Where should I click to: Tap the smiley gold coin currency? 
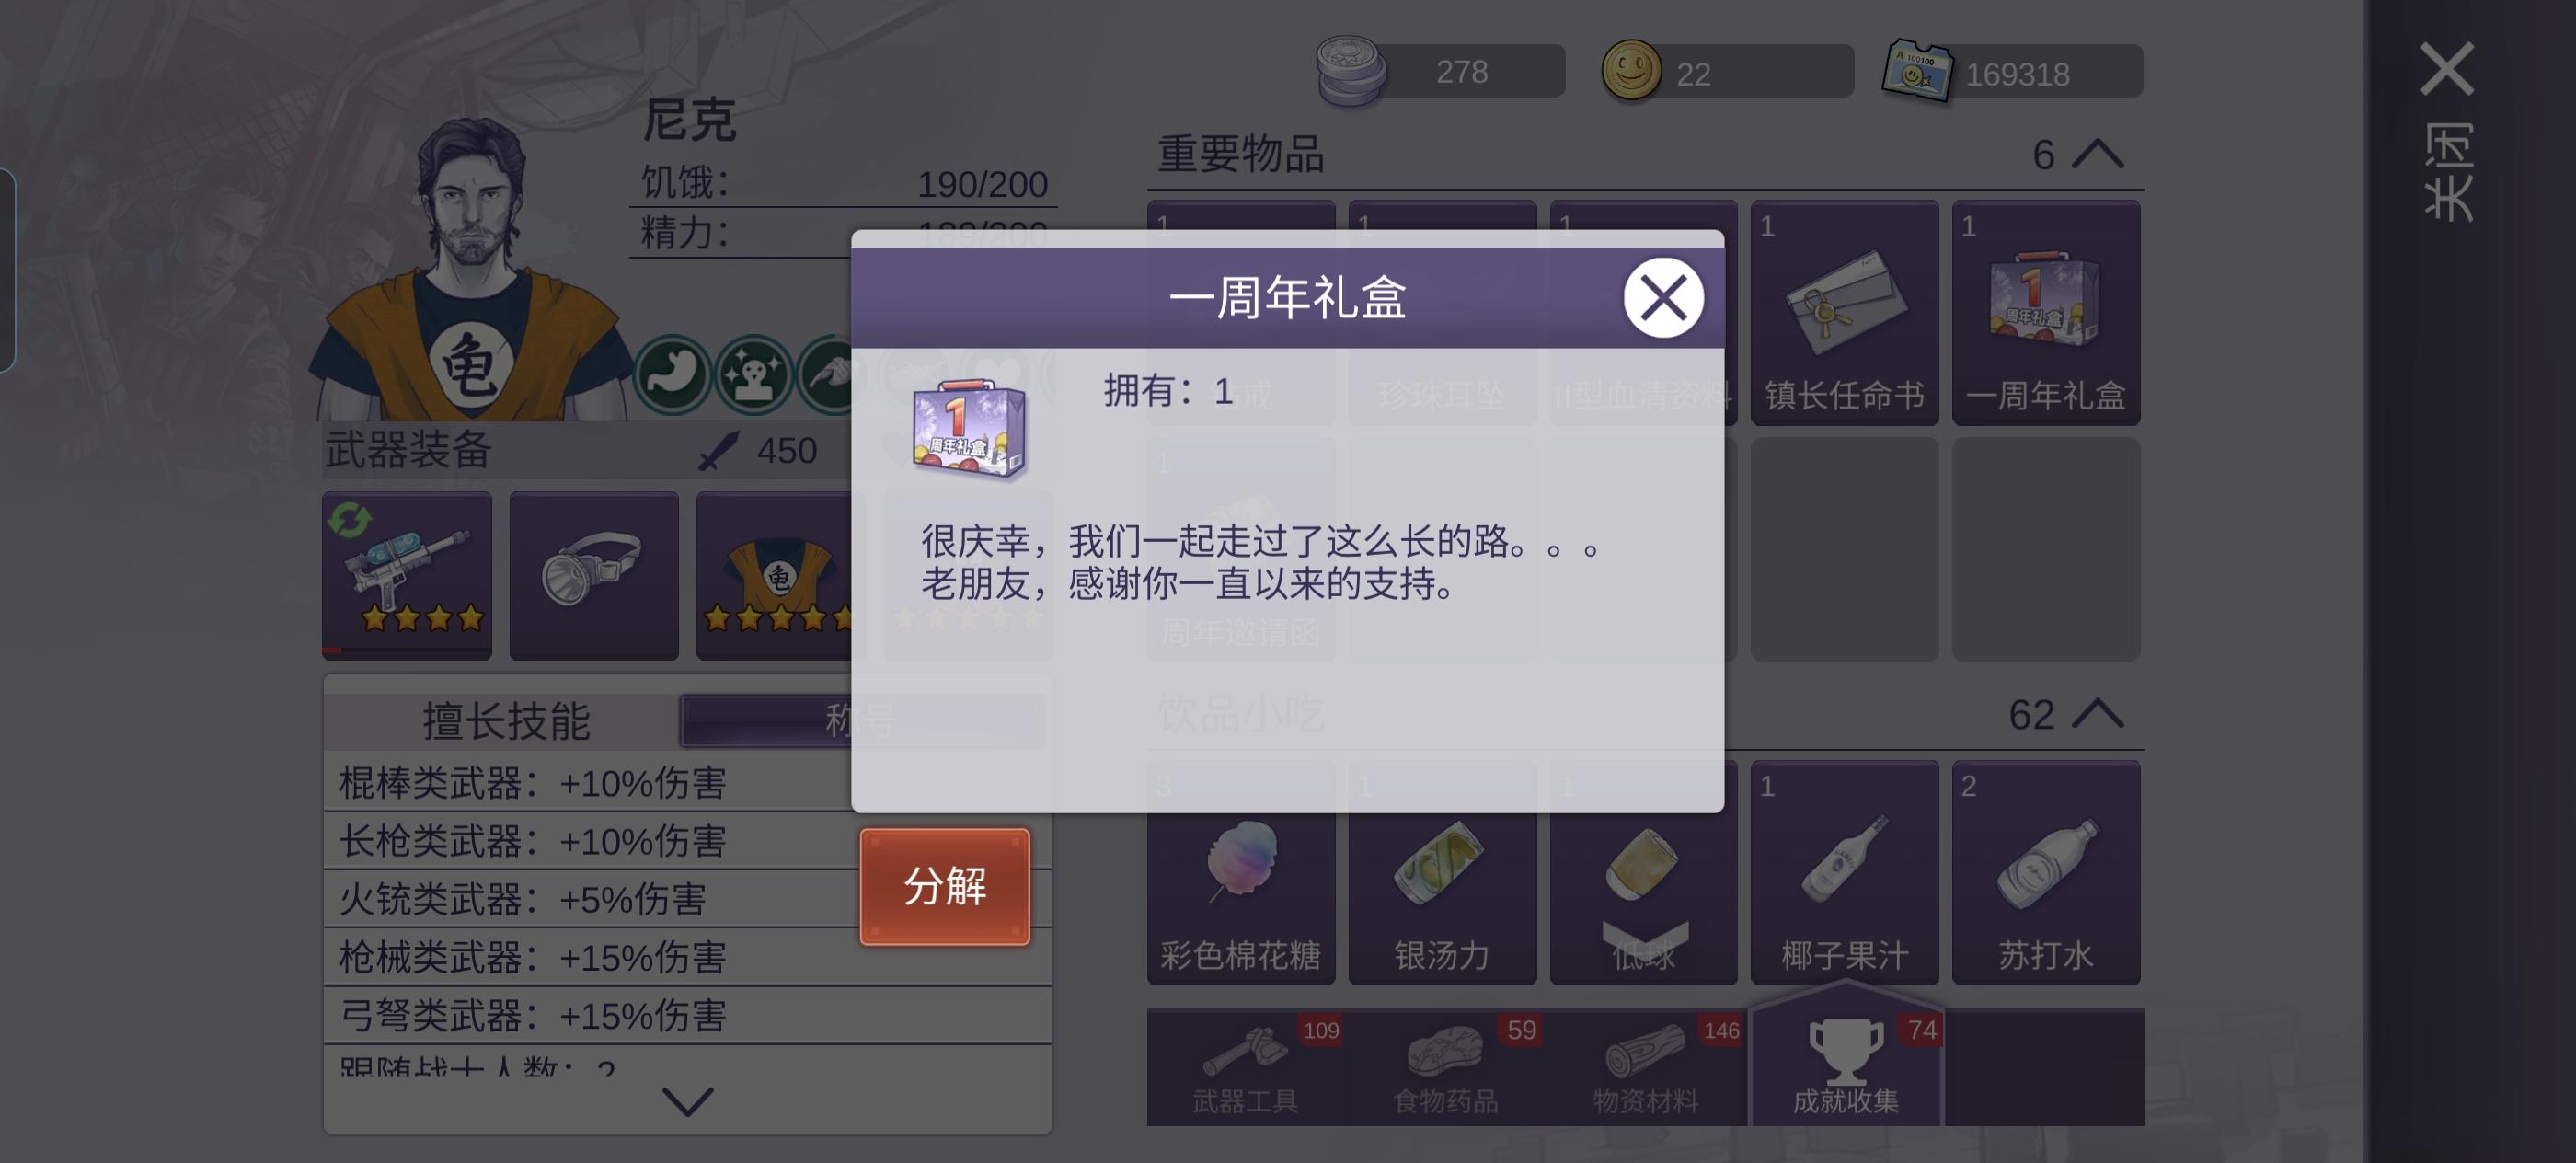pos(1630,70)
